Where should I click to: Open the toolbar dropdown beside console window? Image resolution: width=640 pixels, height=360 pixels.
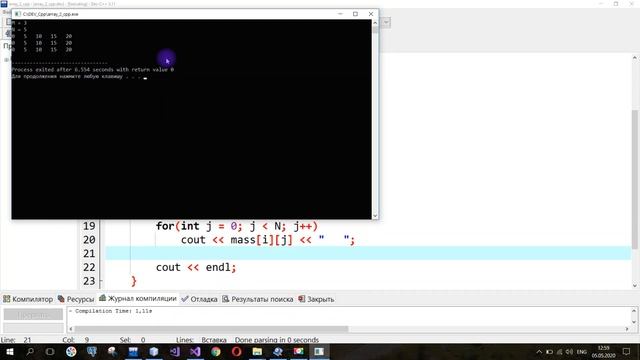(x=386, y=22)
